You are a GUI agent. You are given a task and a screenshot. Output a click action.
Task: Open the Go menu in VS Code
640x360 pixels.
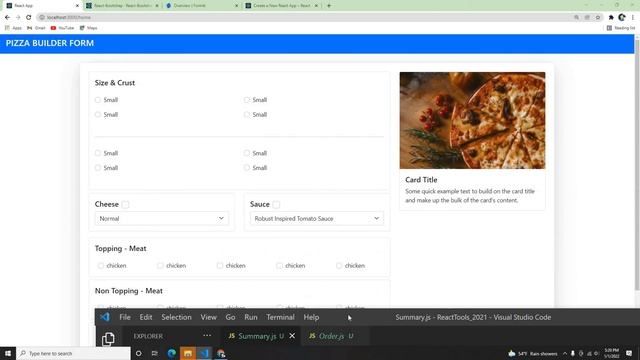pos(230,317)
